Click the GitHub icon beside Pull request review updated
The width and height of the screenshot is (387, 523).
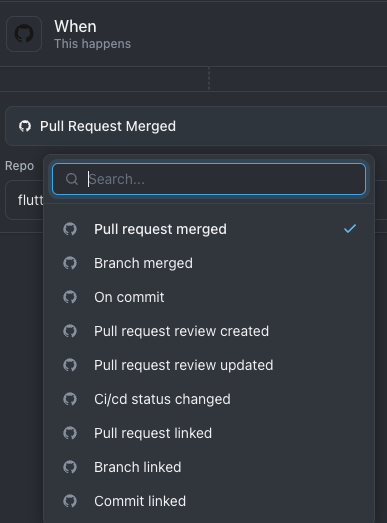pyautogui.click(x=70, y=365)
